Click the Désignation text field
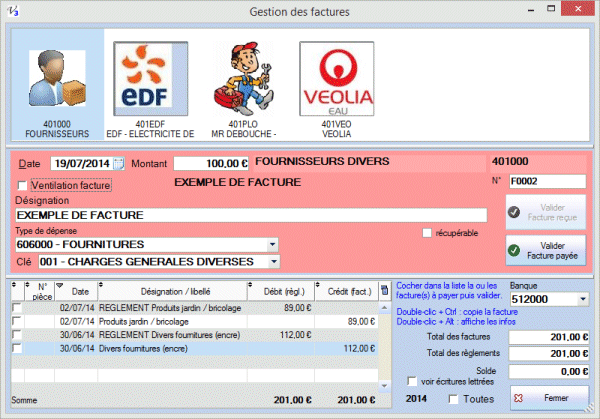Image resolution: width=600 pixels, height=419 pixels. click(209, 215)
